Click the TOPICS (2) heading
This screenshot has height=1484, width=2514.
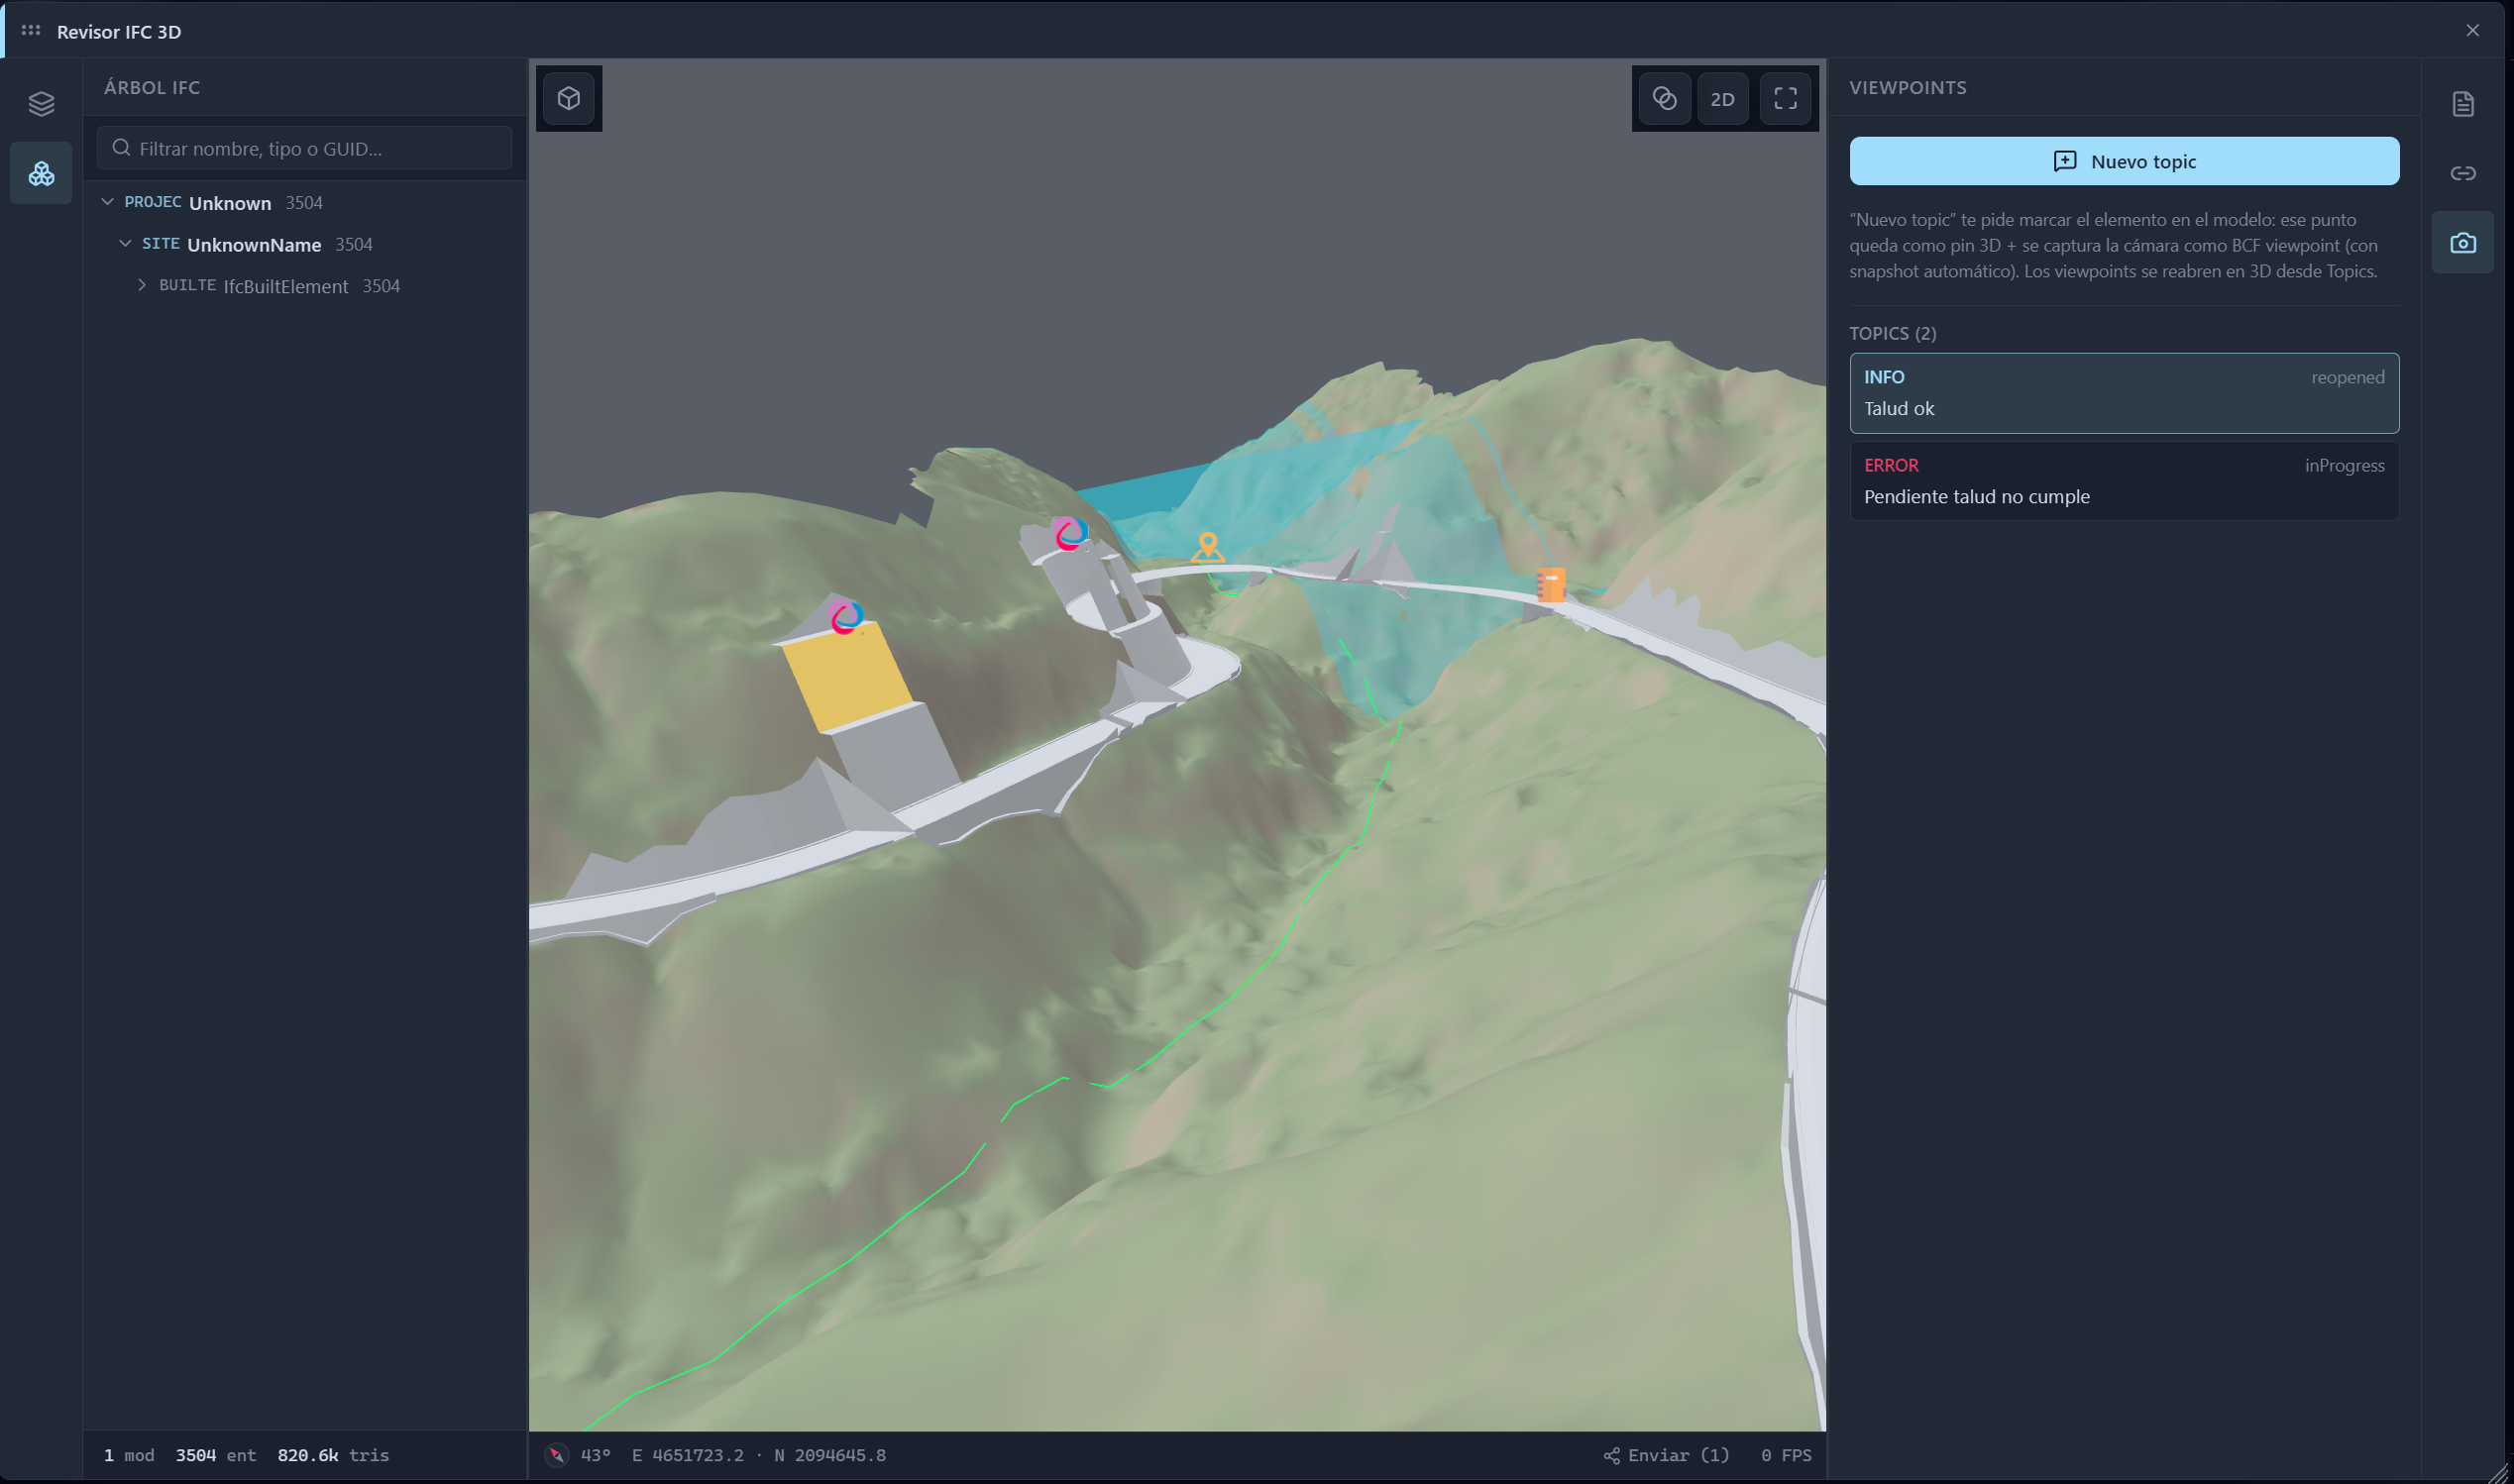pyautogui.click(x=1892, y=333)
